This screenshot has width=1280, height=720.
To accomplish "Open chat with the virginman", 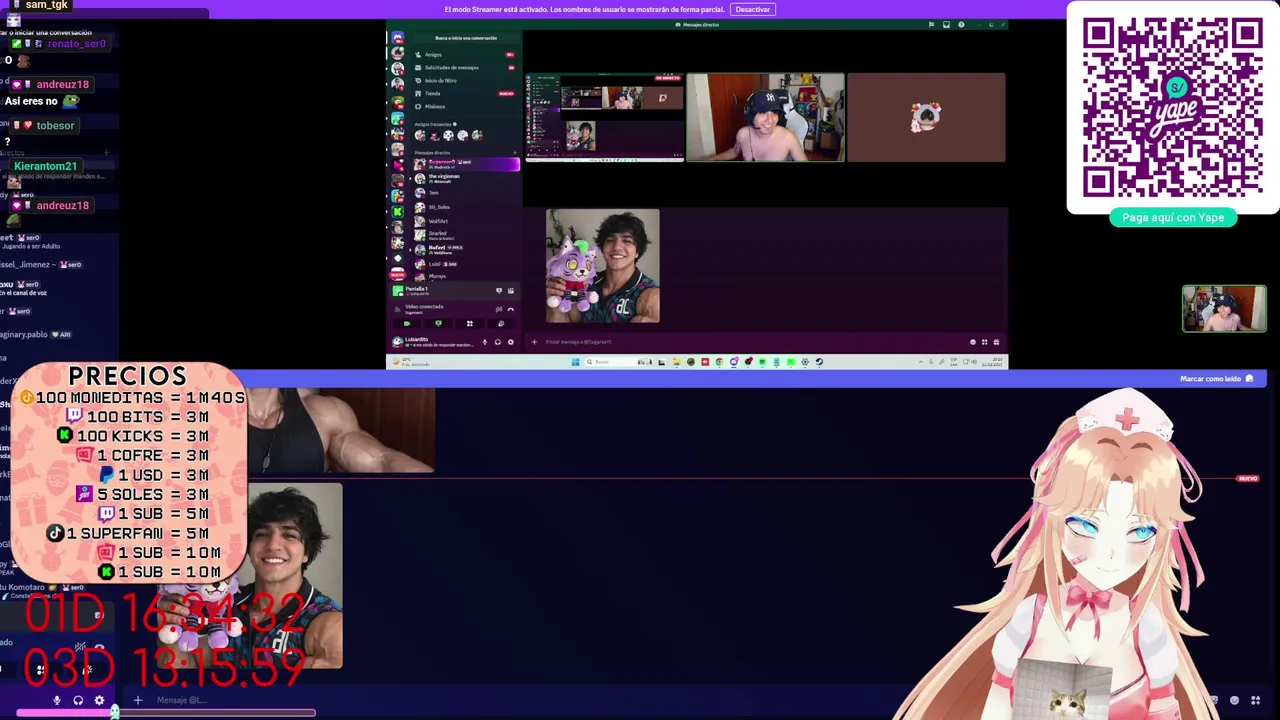I will click(x=466, y=179).
